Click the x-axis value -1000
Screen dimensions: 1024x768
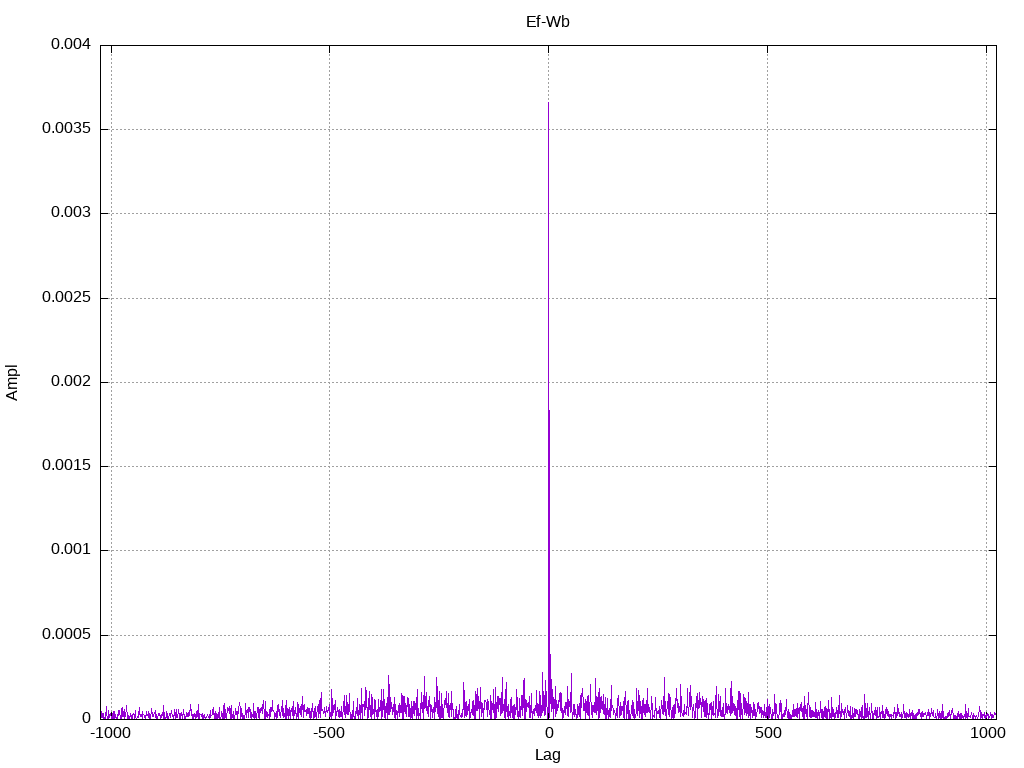pos(110,733)
